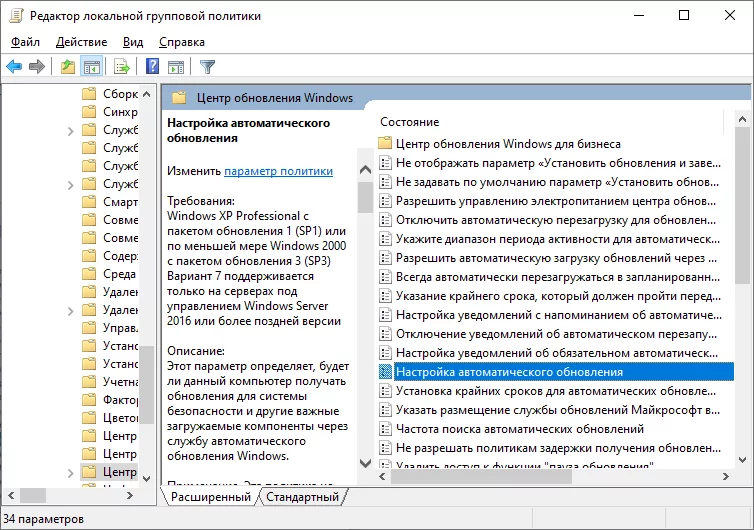This screenshot has width=754, height=530.
Task: Click the параметр политики link
Action: tap(278, 171)
